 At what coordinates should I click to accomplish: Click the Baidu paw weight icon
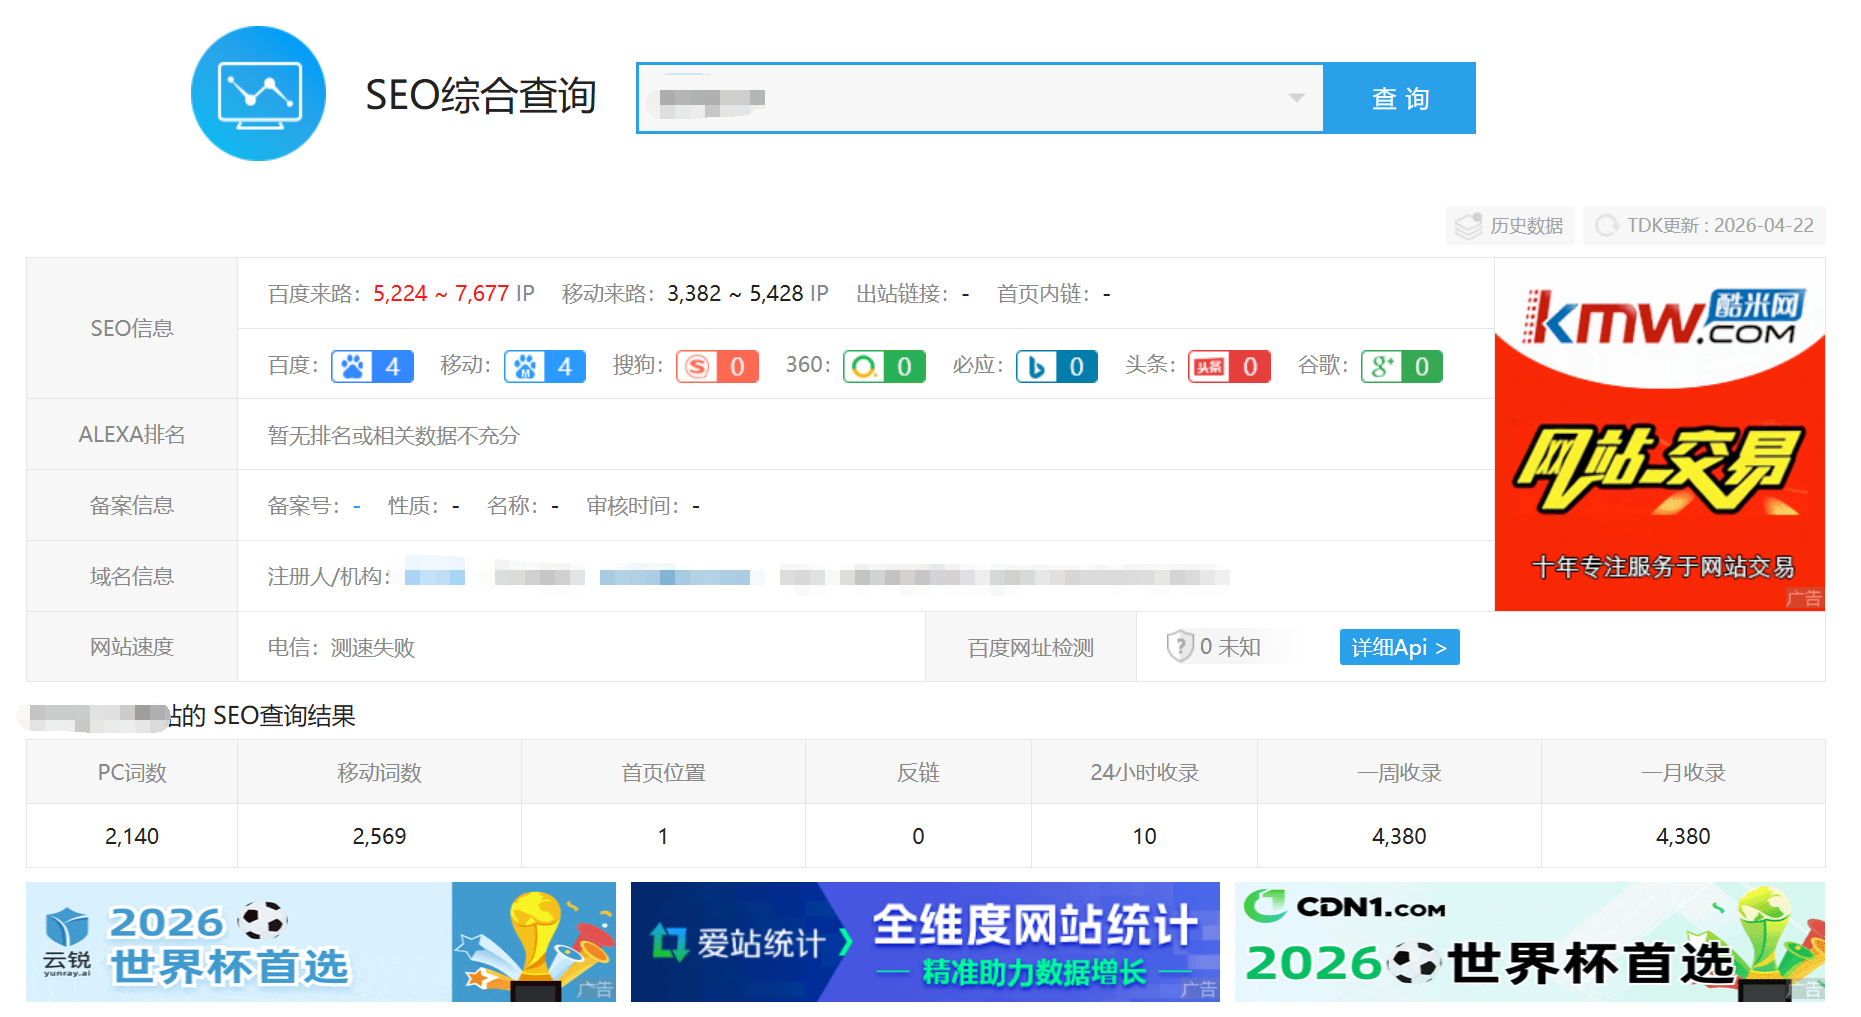click(352, 367)
